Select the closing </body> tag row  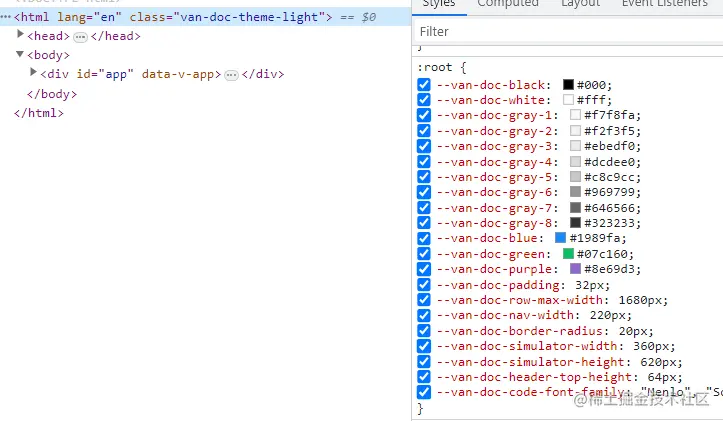click(52, 94)
